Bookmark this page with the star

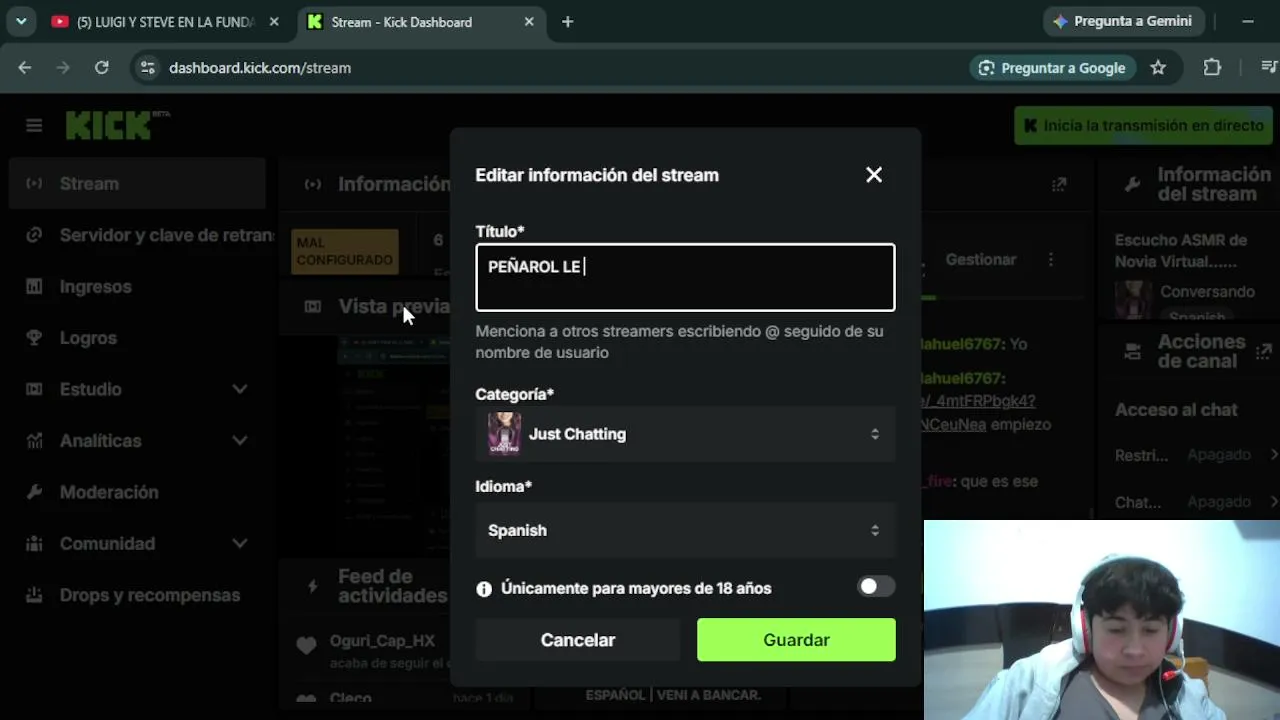[1158, 68]
